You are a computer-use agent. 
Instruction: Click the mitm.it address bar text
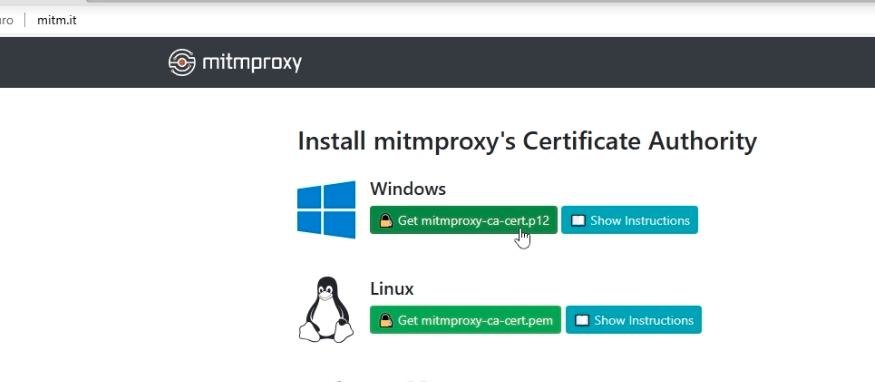57,21
